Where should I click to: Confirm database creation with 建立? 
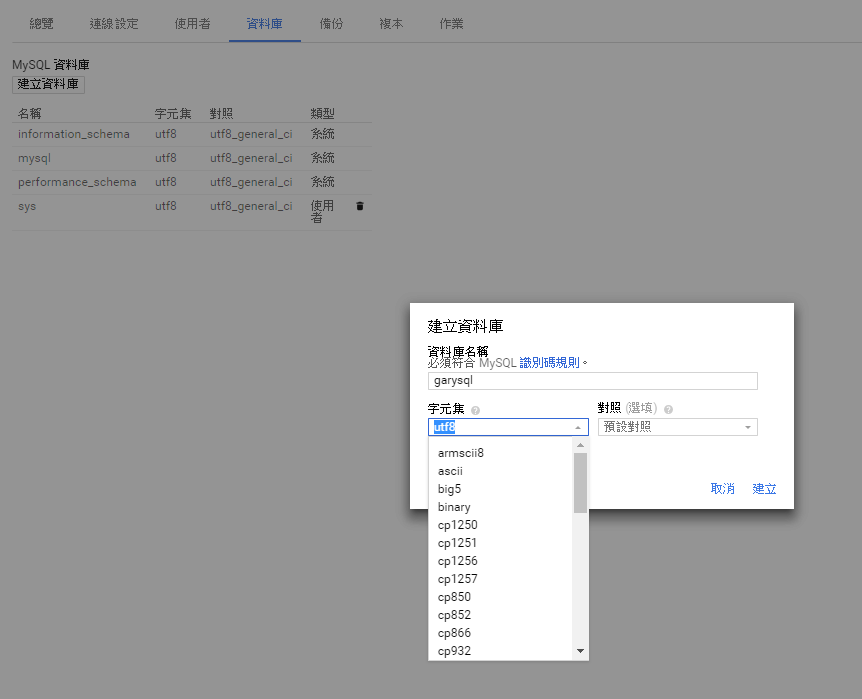[764, 488]
